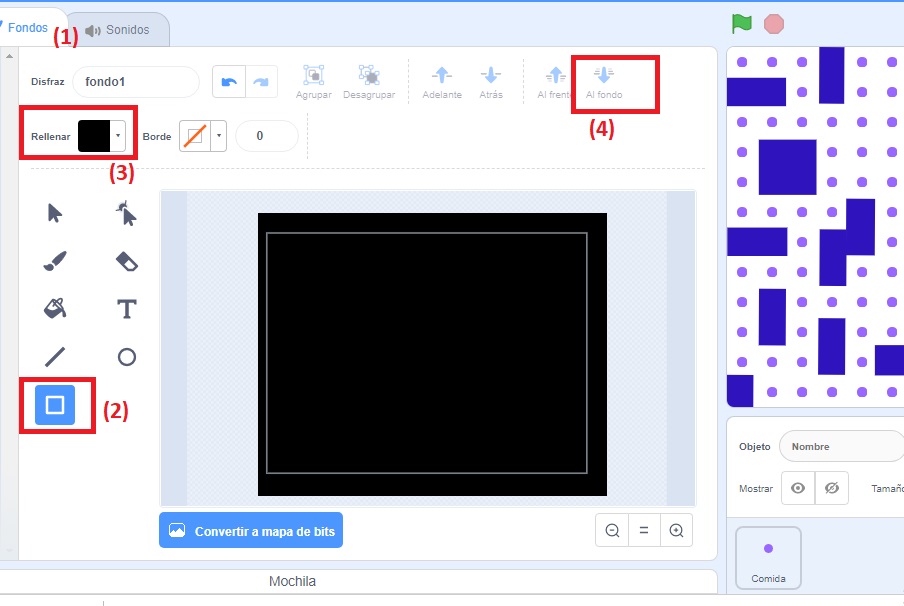Click the Reshape tool
904x606 pixels.
(x=126, y=213)
